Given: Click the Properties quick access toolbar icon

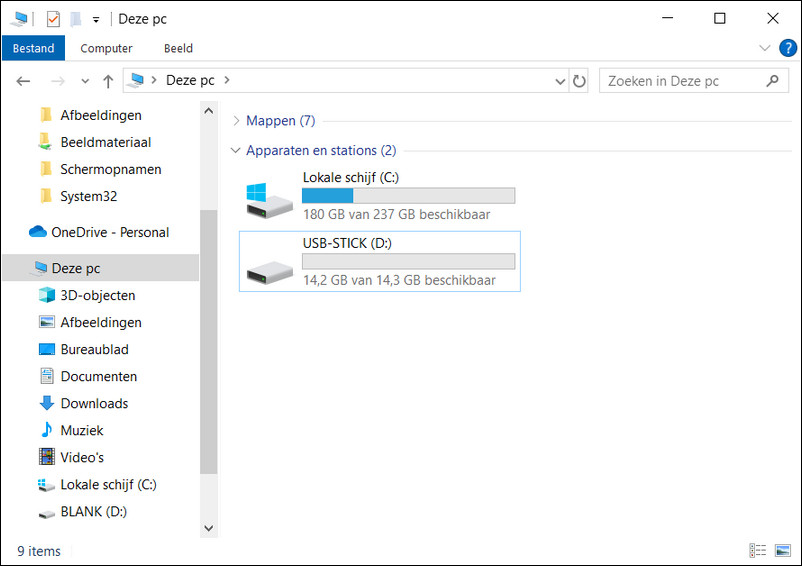Looking at the screenshot, I should coord(53,19).
